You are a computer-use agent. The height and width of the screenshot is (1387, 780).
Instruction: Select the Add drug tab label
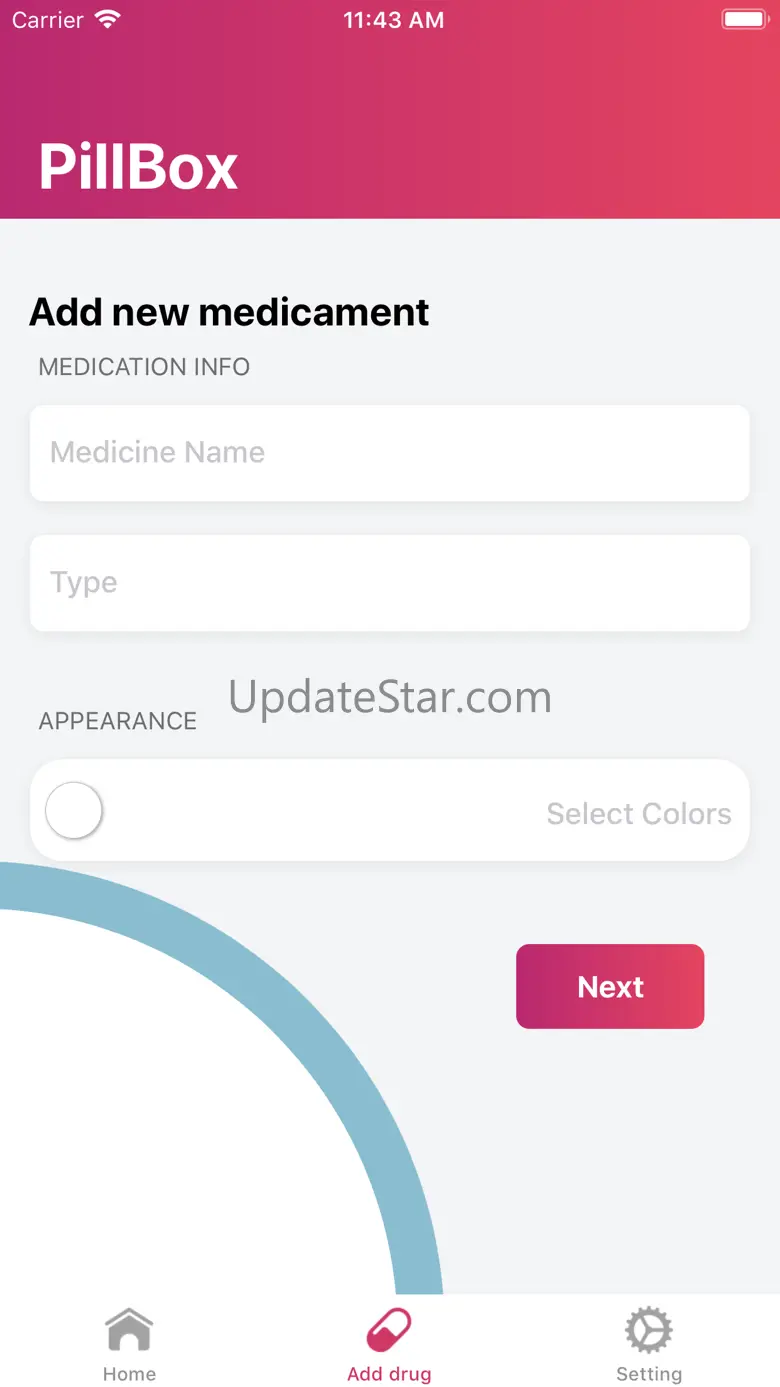(389, 1374)
